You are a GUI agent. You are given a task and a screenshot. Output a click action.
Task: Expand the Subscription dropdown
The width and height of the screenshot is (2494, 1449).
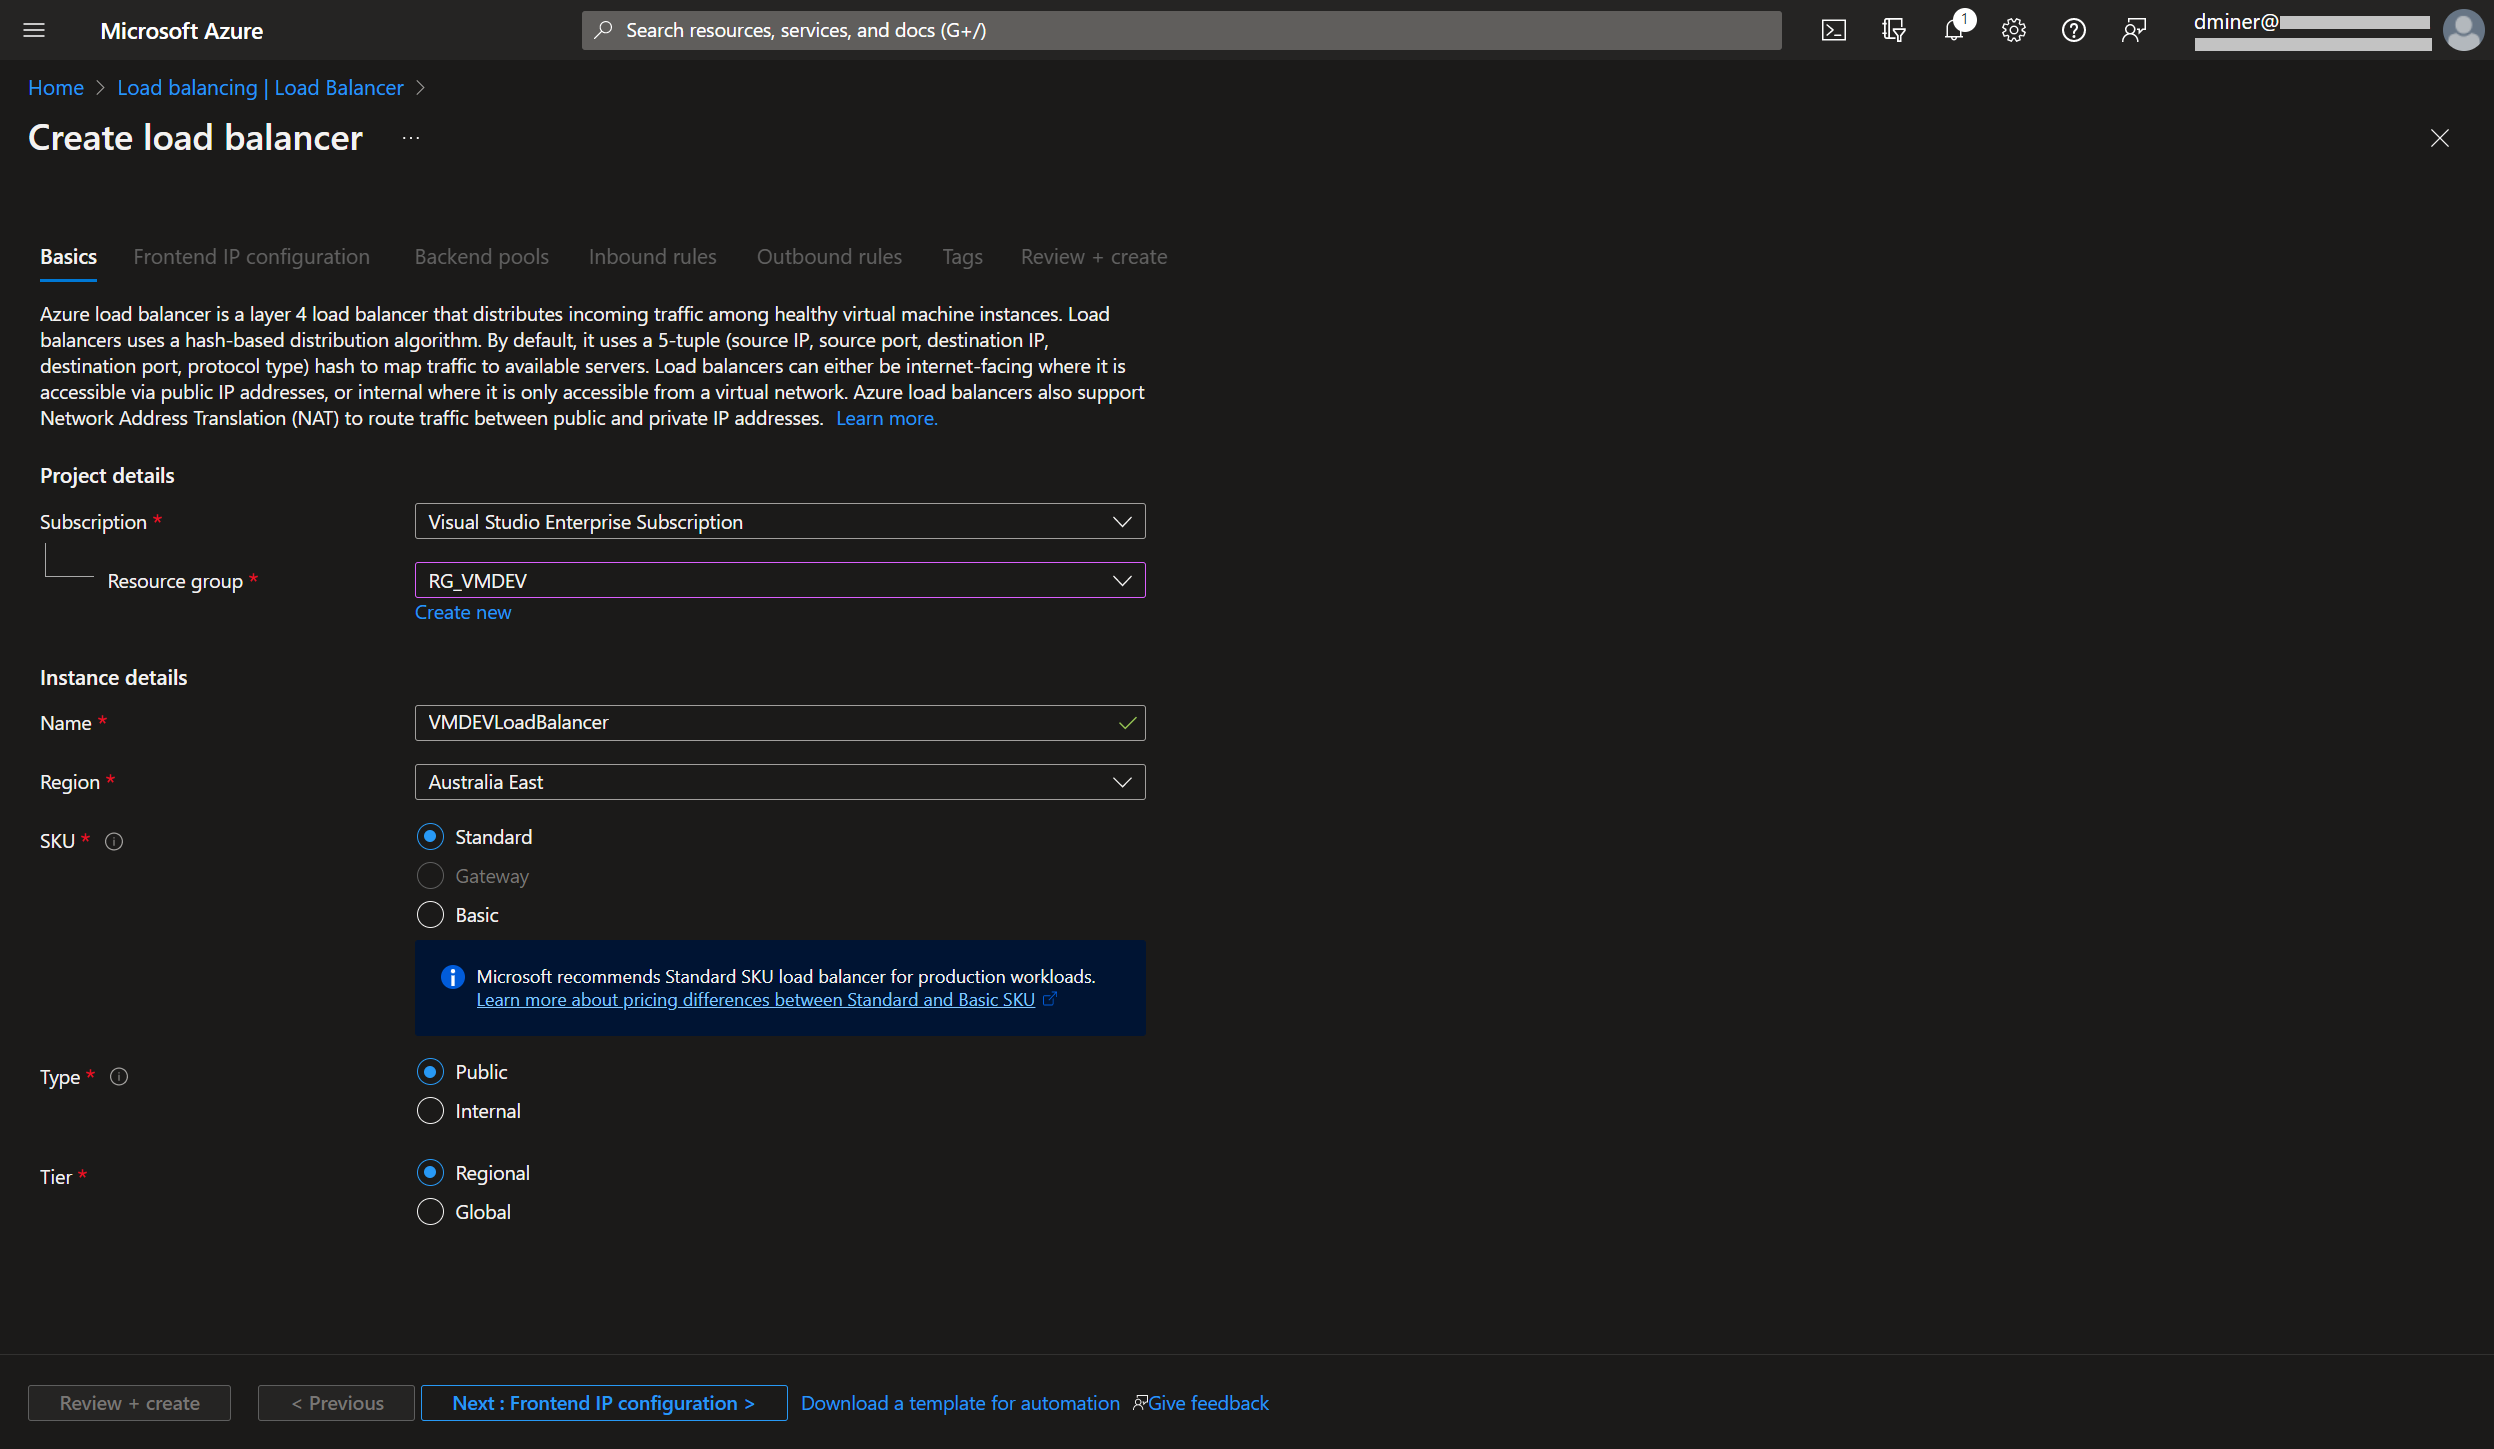pos(779,522)
